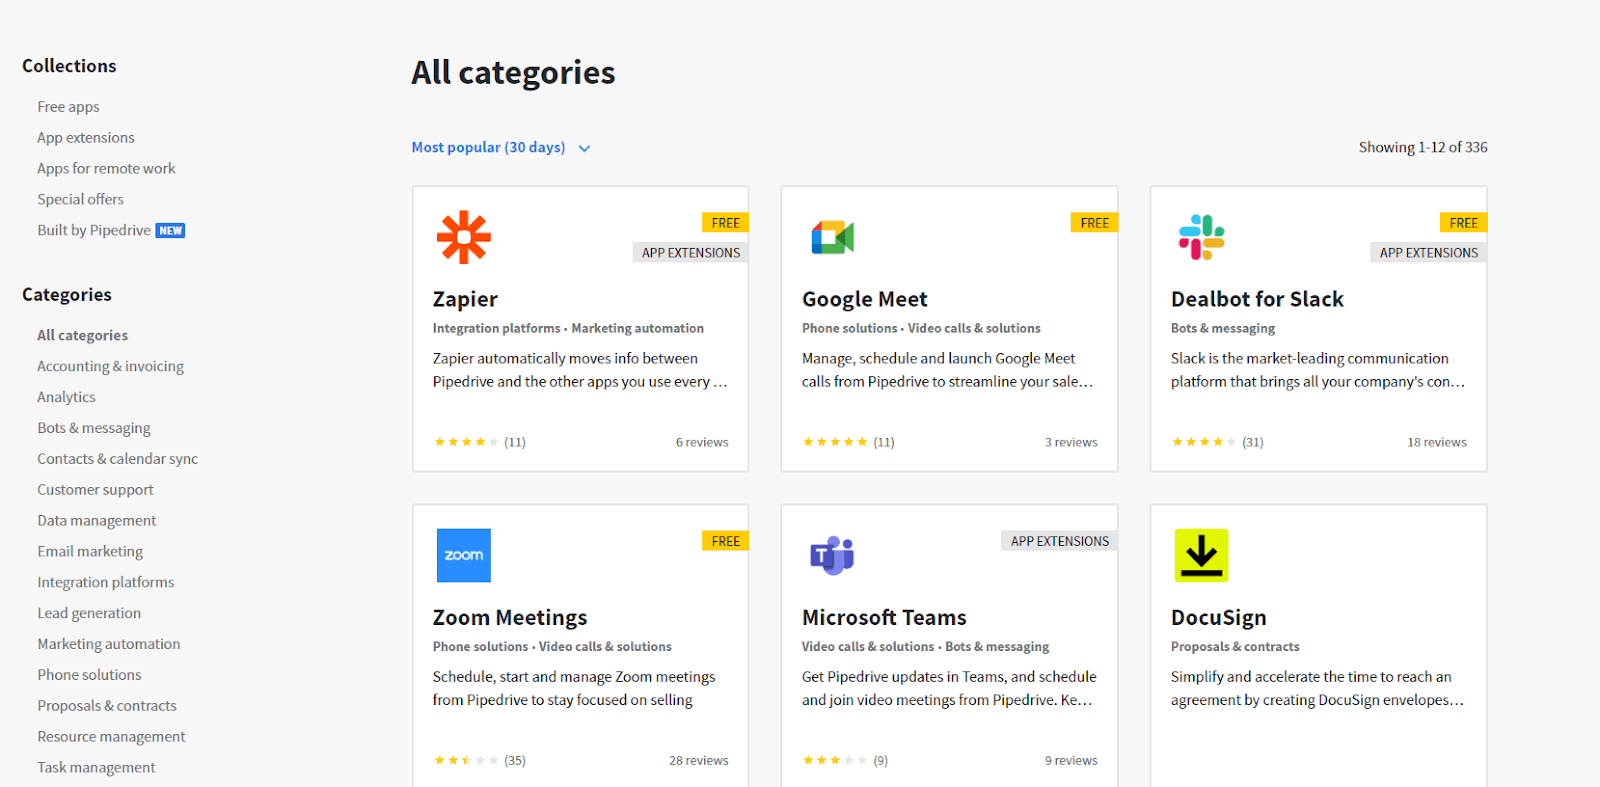Viewport: 1600px width, 787px height.
Task: Select the Email marketing category
Action: (90, 551)
